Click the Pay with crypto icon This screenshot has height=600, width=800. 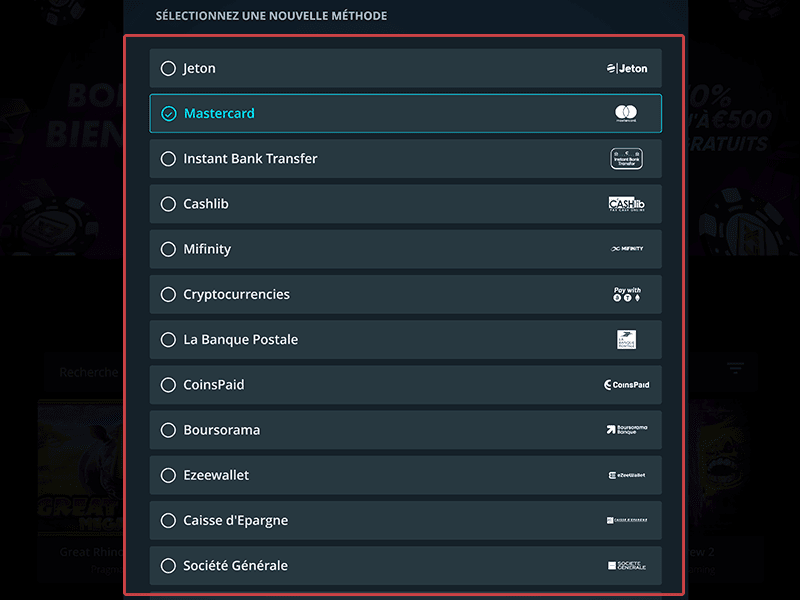coord(627,294)
